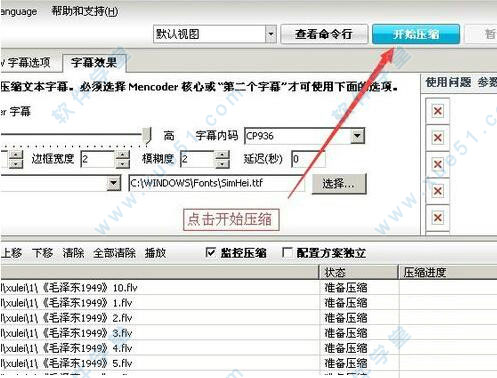Click the 开始压缩 start compression button
The width and height of the screenshot is (497, 378).
[x=416, y=34]
